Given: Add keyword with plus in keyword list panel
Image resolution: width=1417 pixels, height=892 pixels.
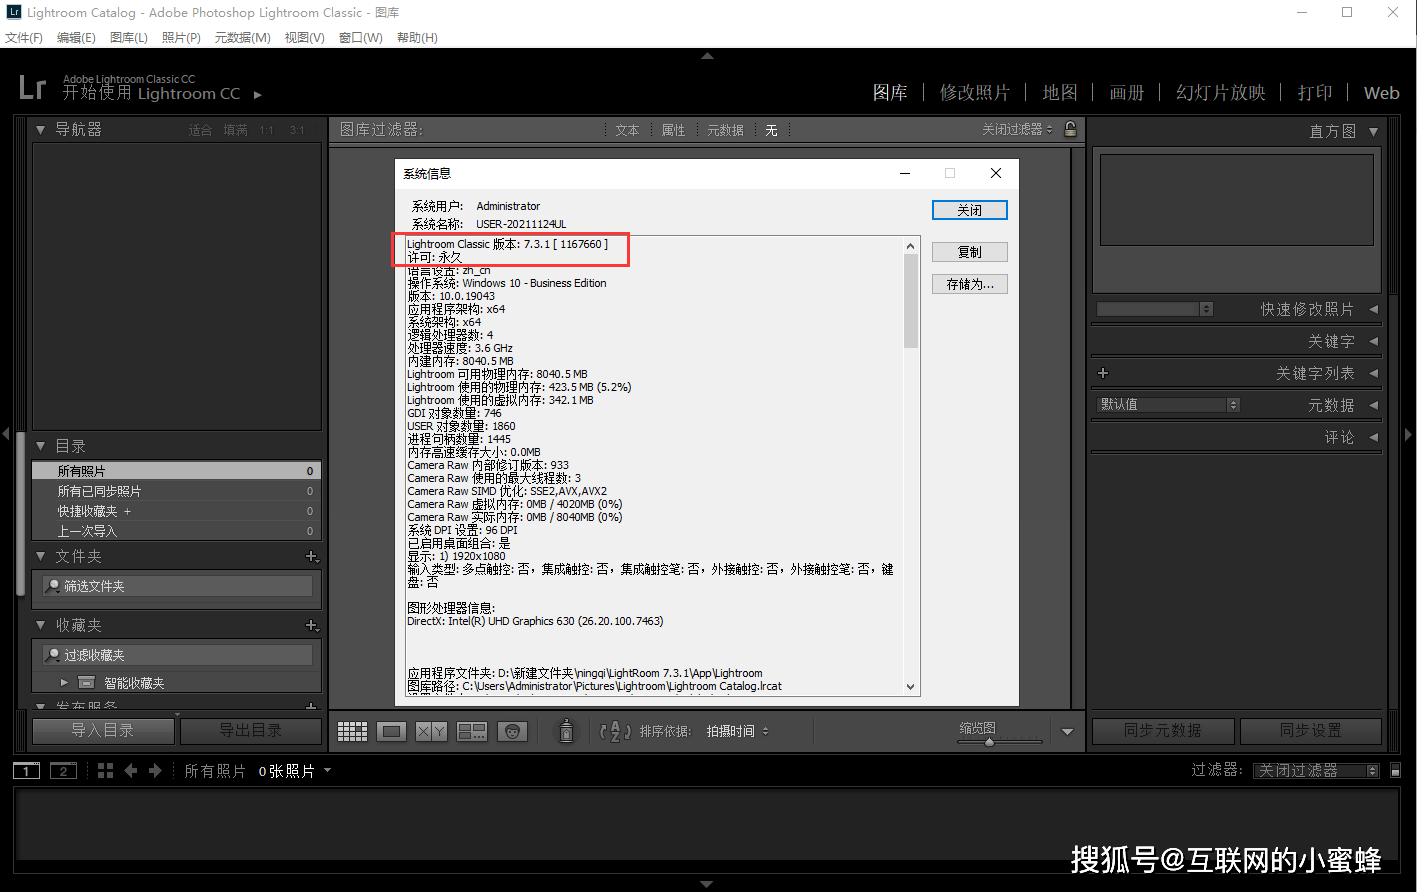Looking at the screenshot, I should click(x=1103, y=373).
